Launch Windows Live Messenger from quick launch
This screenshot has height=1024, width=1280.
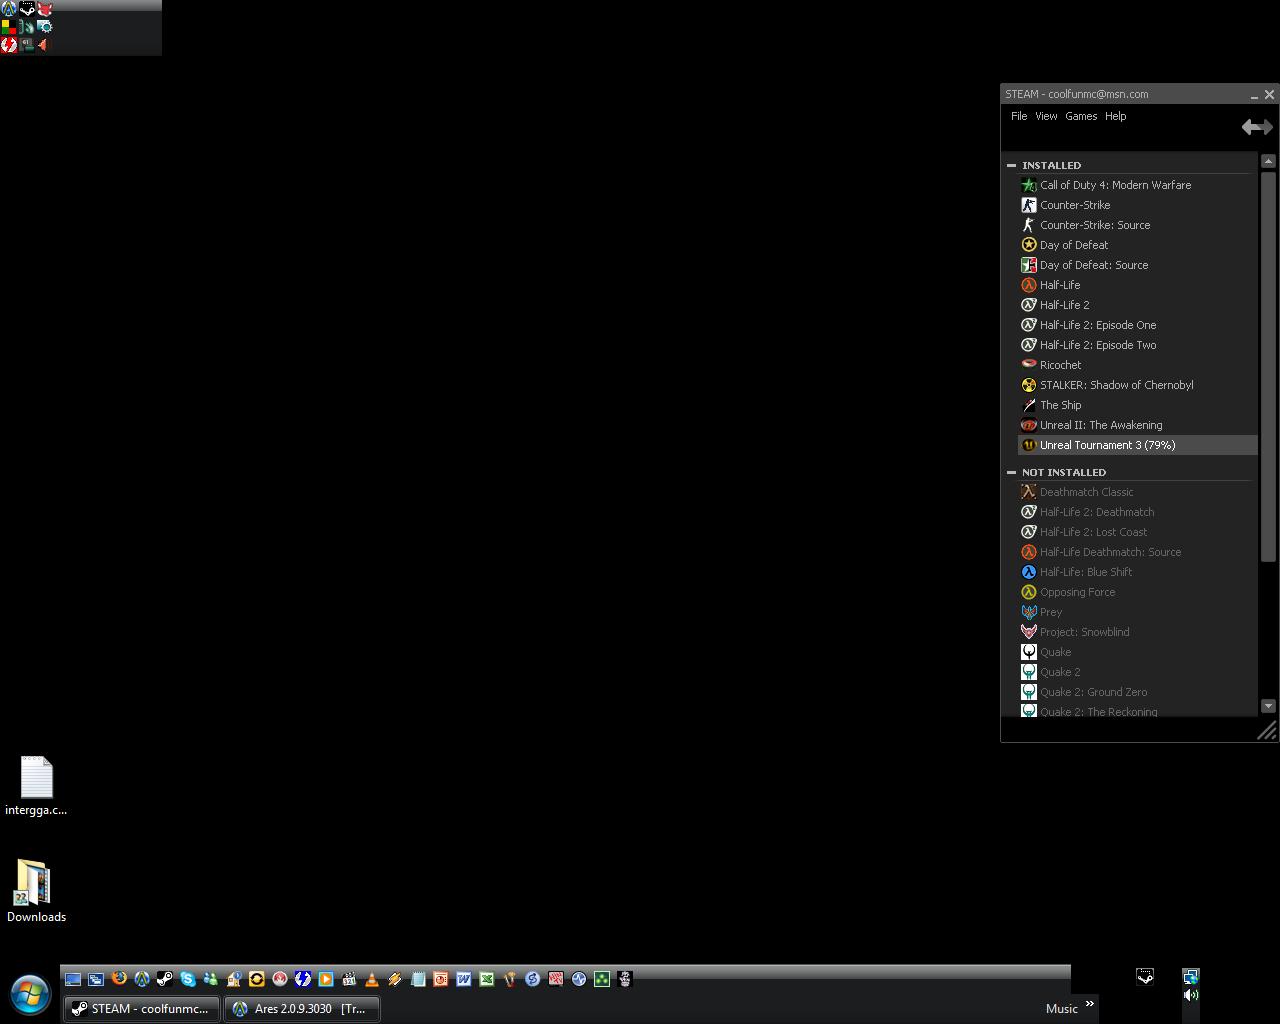211,979
